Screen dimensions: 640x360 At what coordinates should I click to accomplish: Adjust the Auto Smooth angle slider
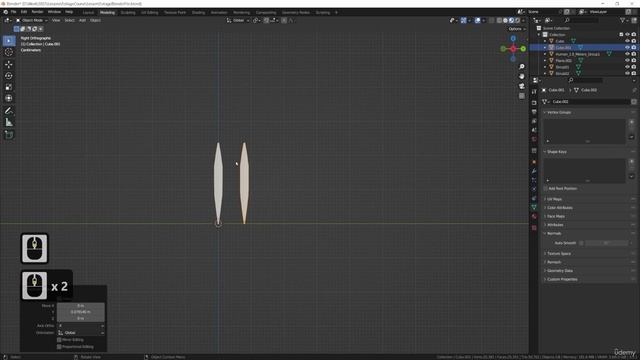[607, 243]
